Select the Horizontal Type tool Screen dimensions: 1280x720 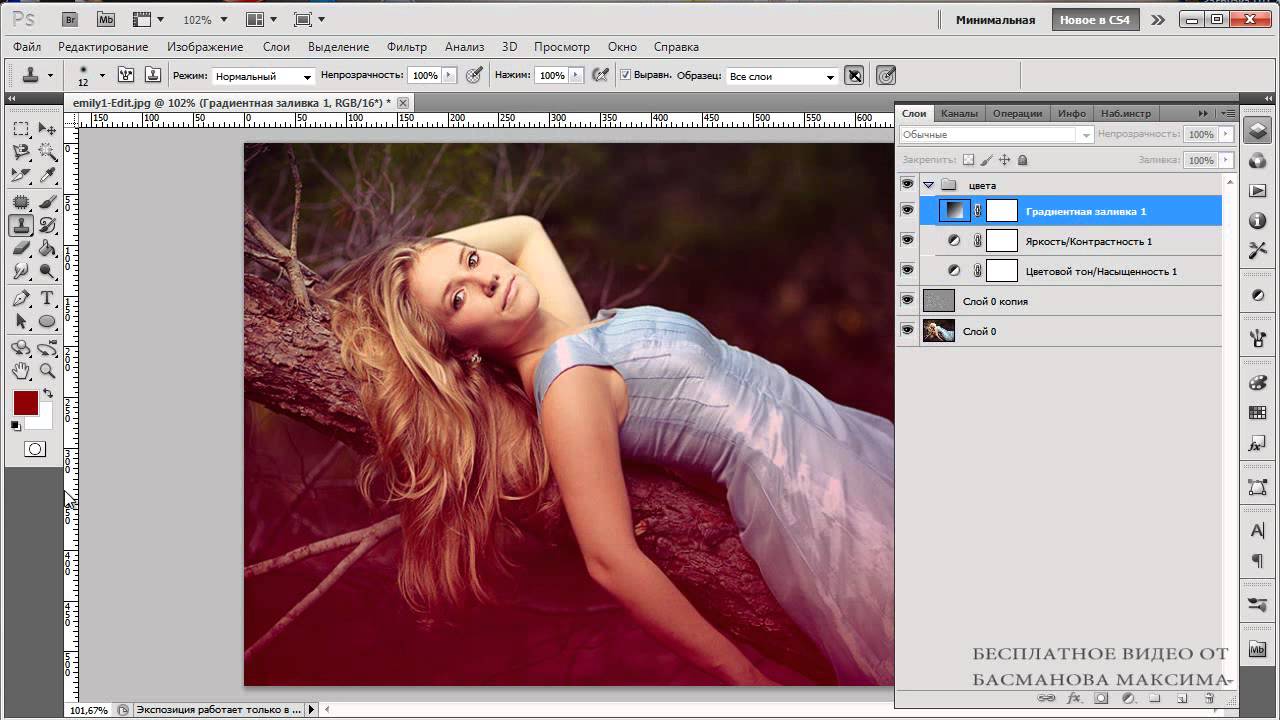47,298
